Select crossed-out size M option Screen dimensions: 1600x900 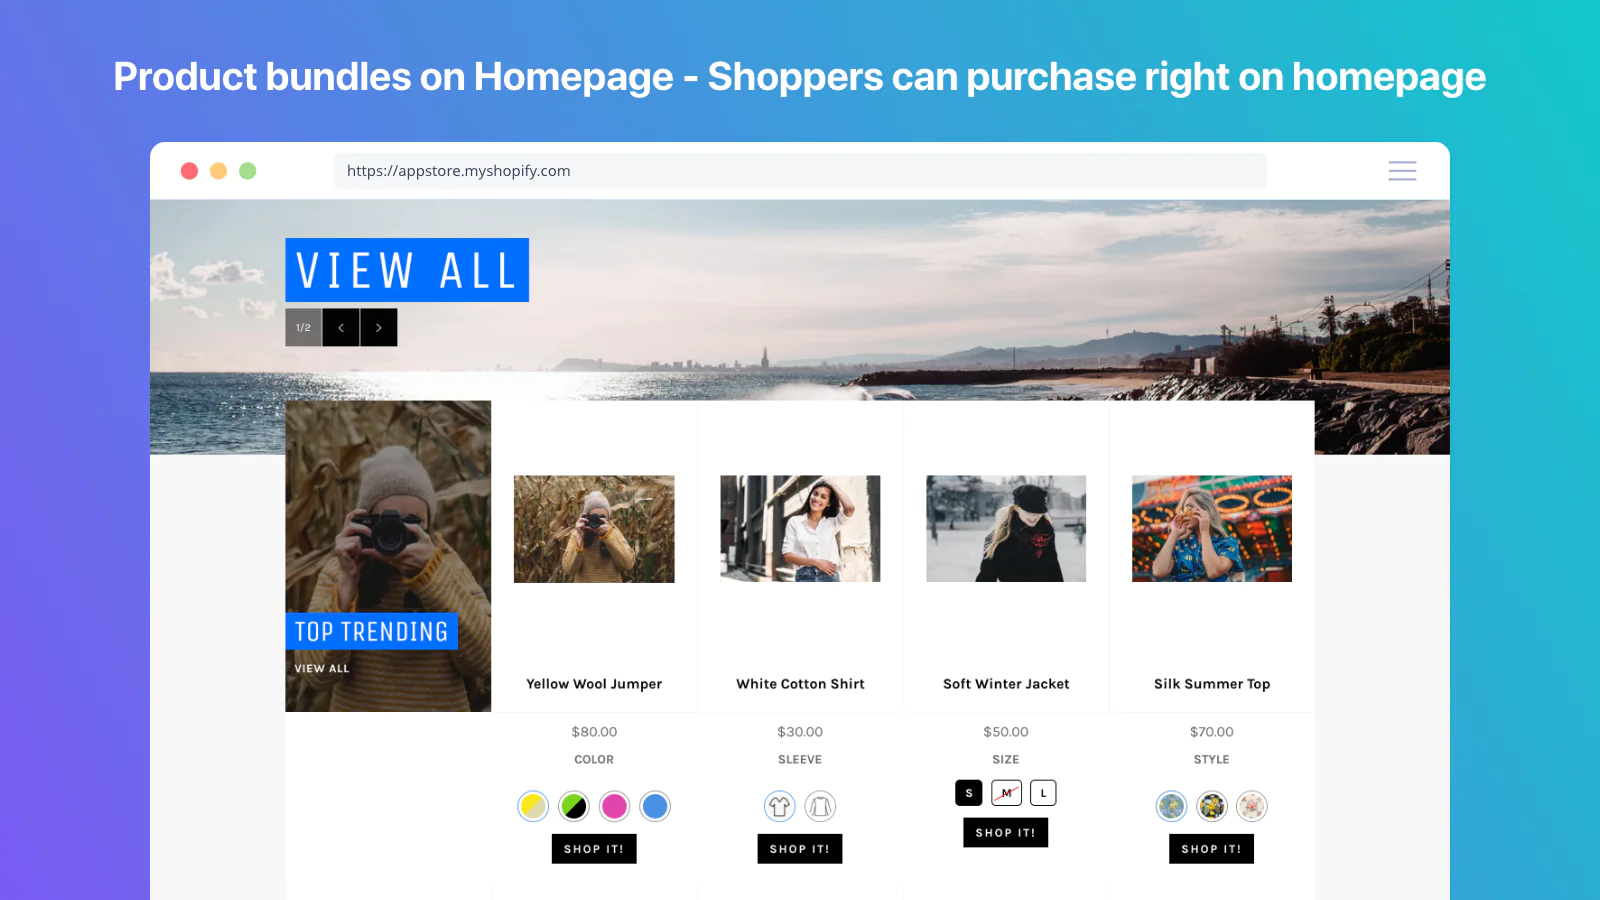coord(1006,793)
